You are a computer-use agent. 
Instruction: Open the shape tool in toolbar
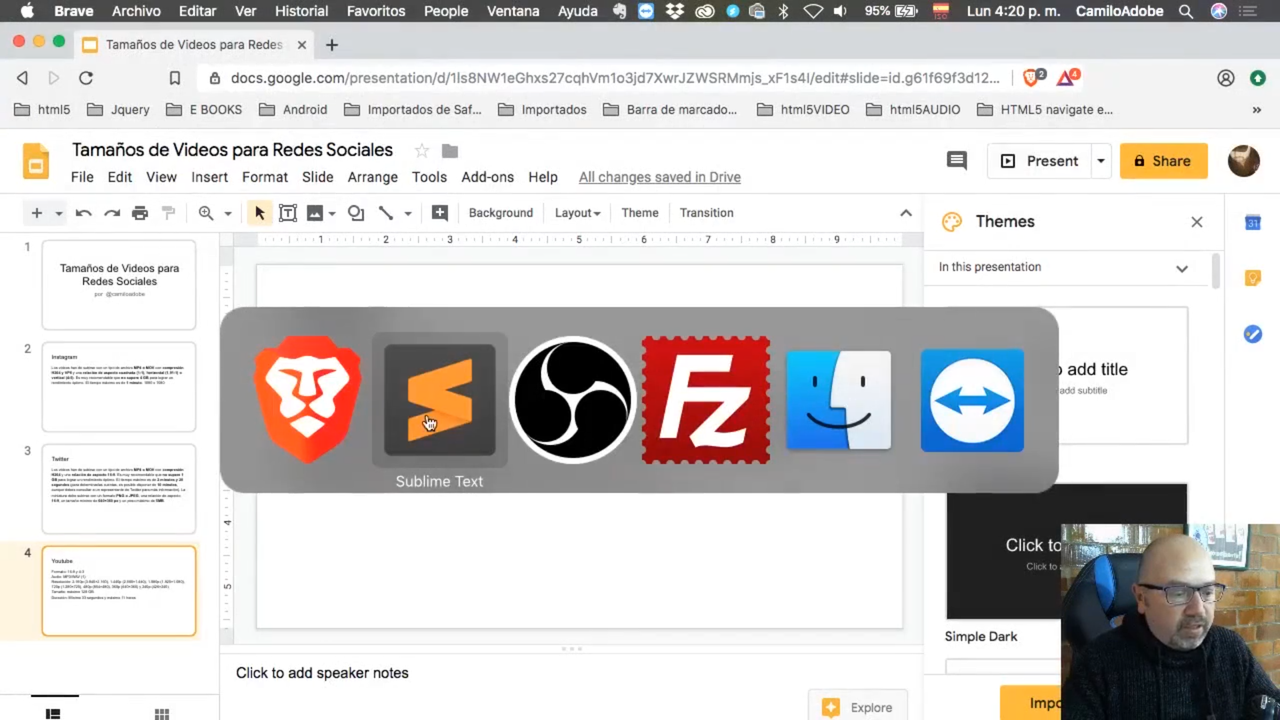tap(356, 213)
